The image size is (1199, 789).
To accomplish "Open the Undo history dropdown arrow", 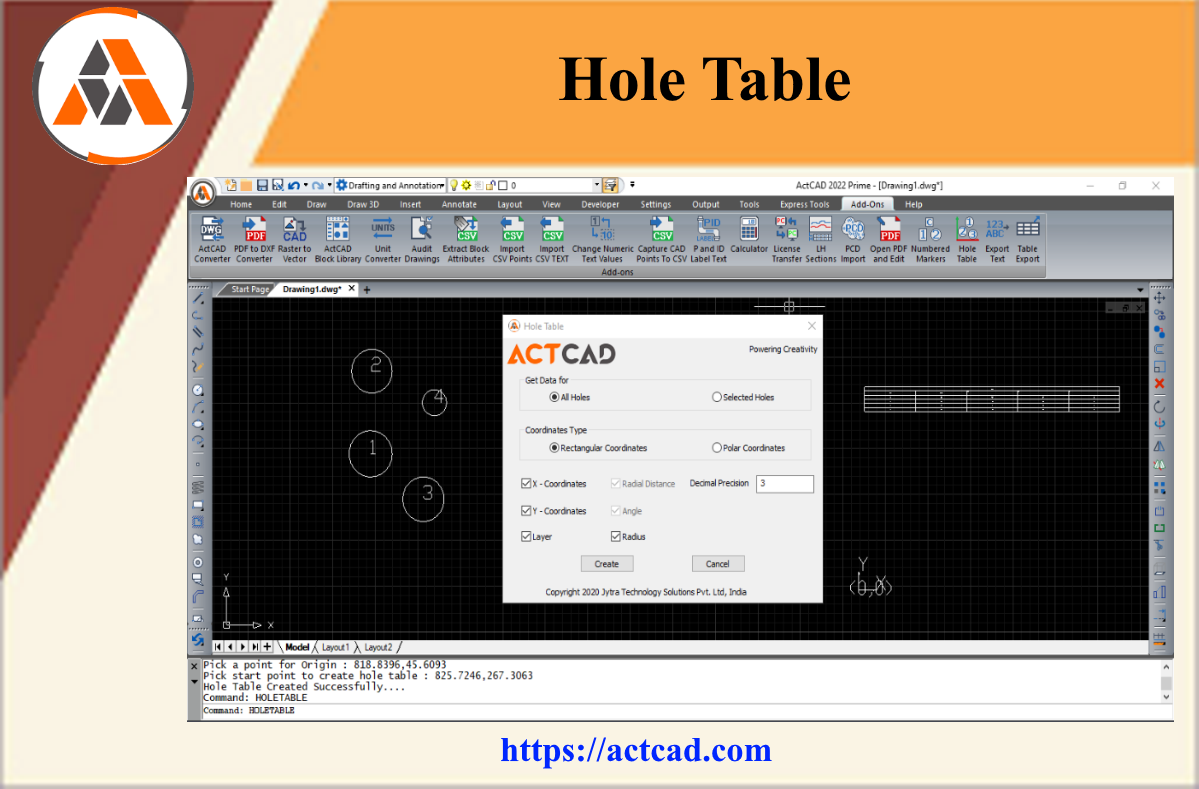I will click(x=305, y=184).
